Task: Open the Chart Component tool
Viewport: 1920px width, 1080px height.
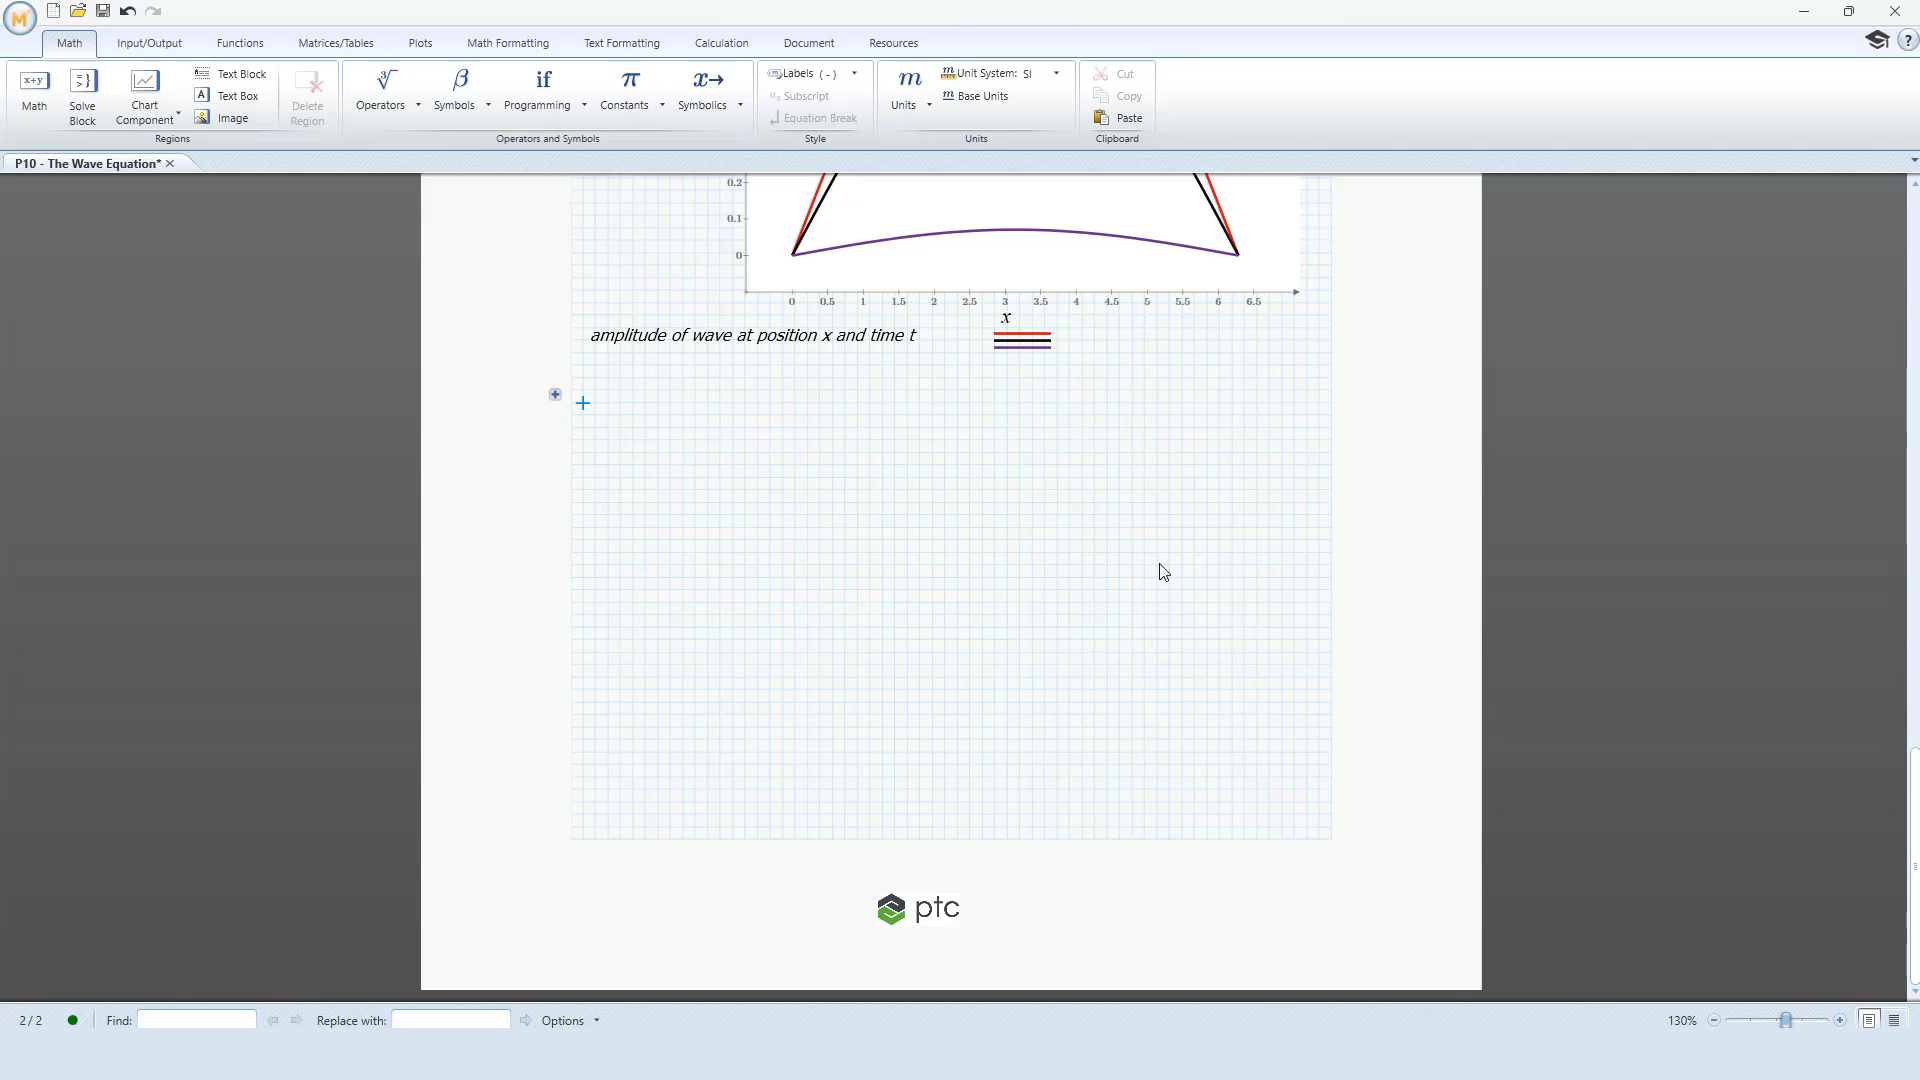Action: pyautogui.click(x=144, y=97)
